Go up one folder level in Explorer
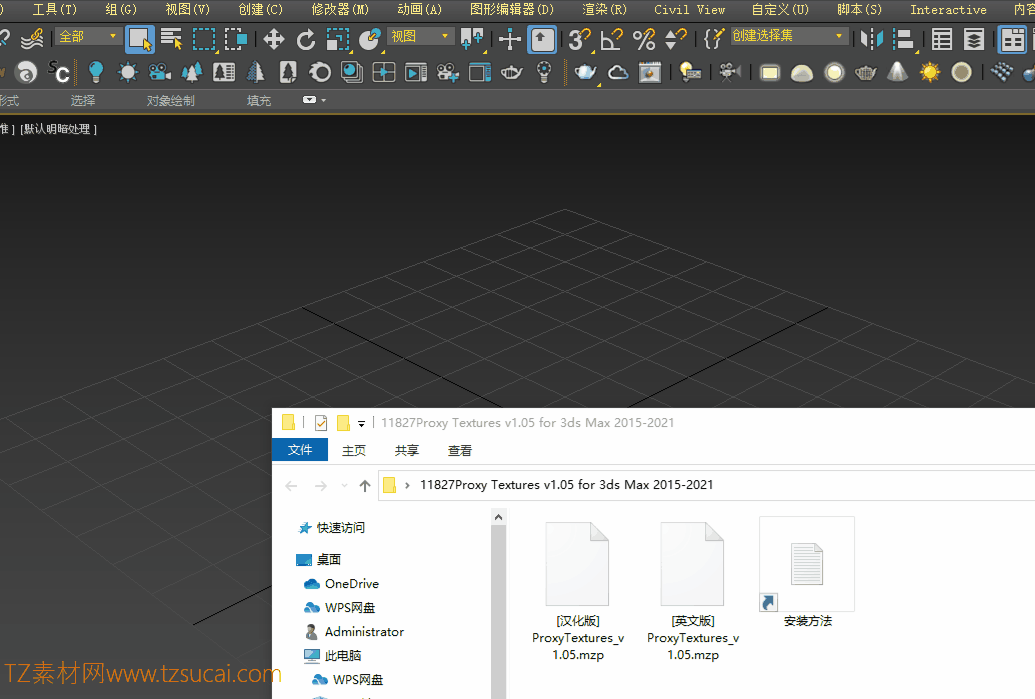The width and height of the screenshot is (1035, 699). 365,486
